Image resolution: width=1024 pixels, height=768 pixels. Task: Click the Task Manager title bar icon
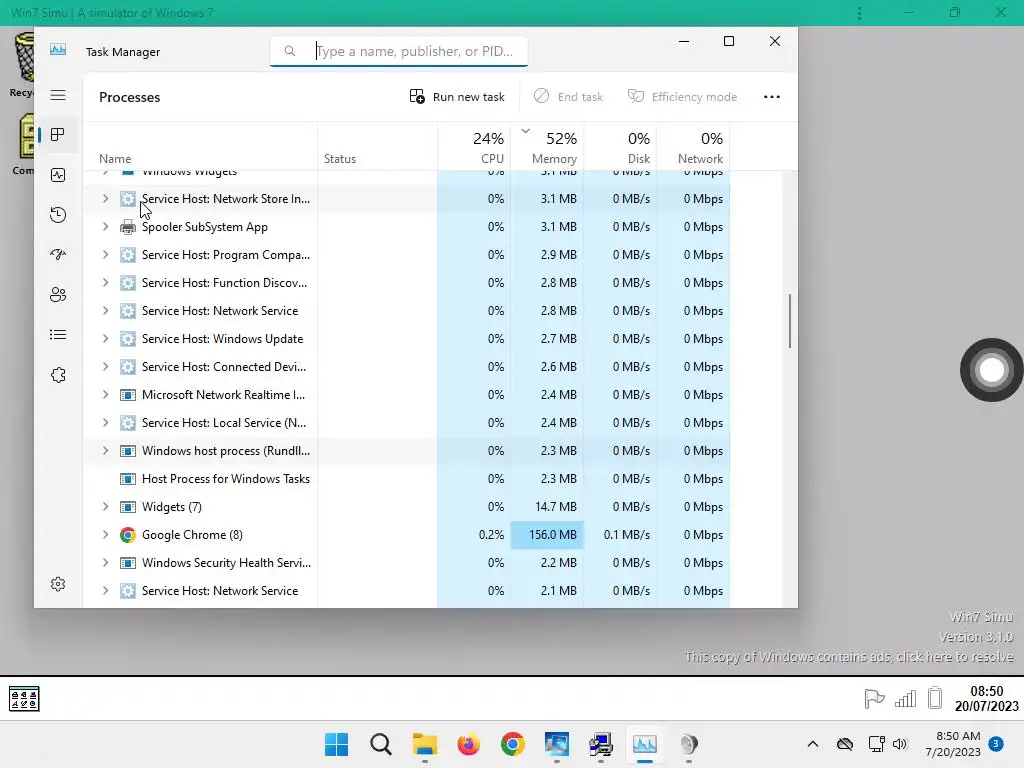click(x=58, y=50)
